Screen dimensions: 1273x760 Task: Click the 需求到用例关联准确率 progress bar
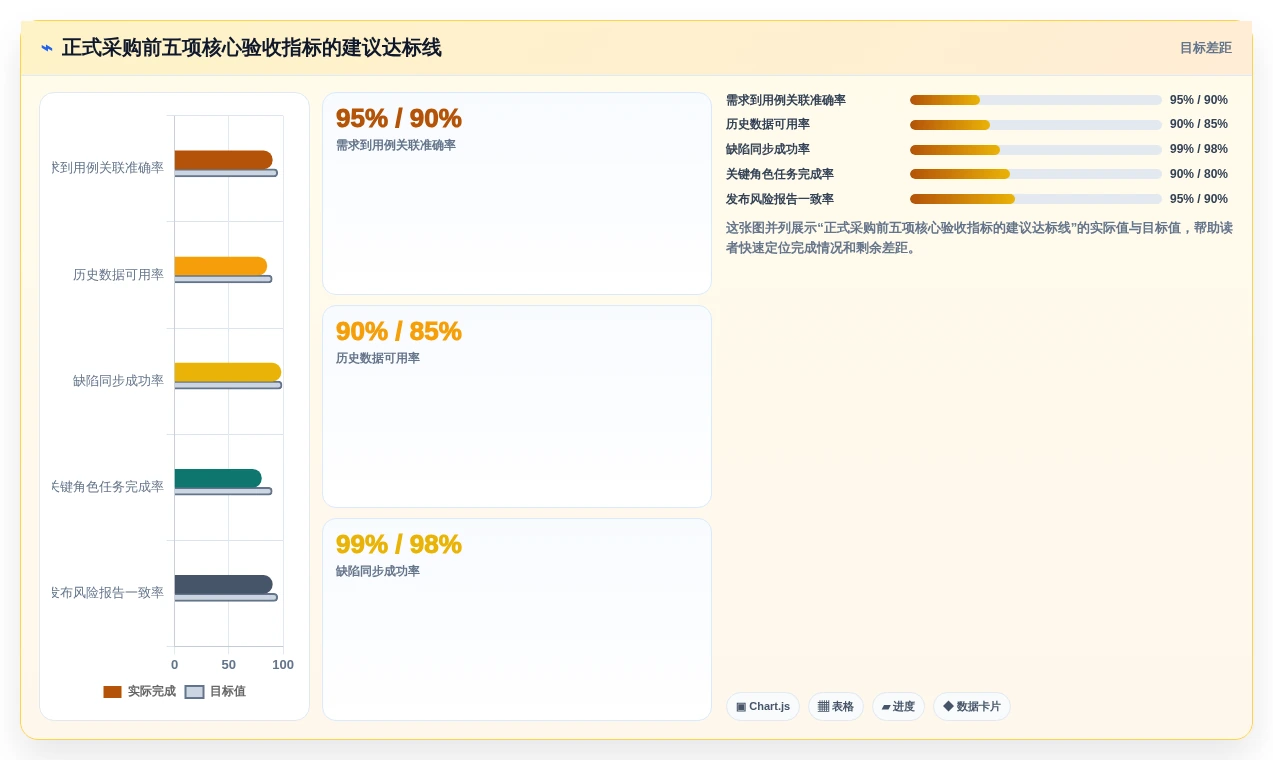tap(1036, 100)
